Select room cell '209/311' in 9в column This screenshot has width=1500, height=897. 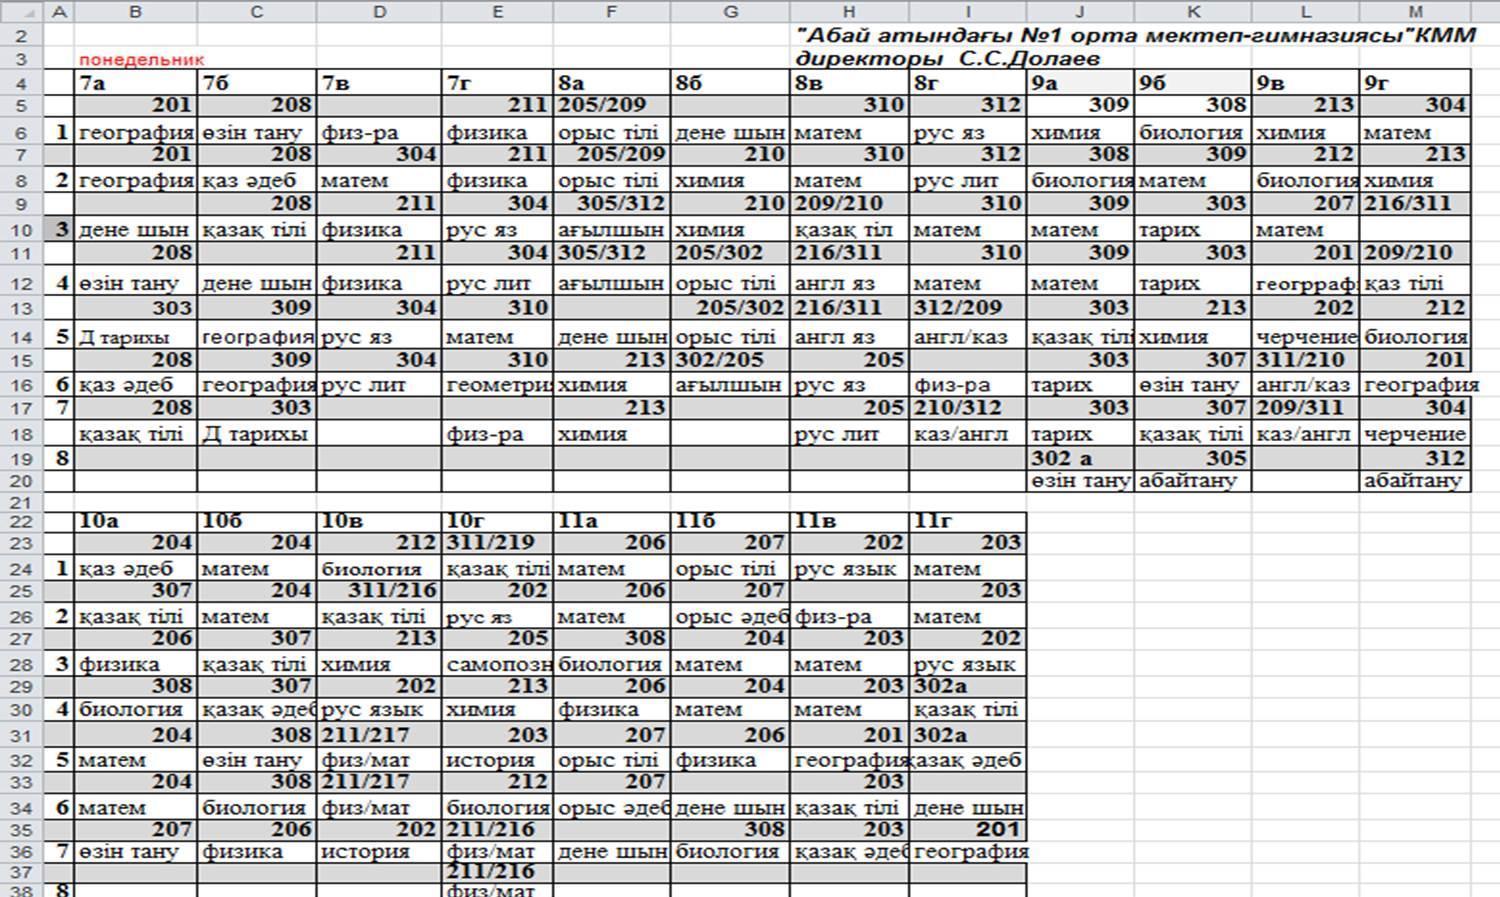coord(1305,407)
